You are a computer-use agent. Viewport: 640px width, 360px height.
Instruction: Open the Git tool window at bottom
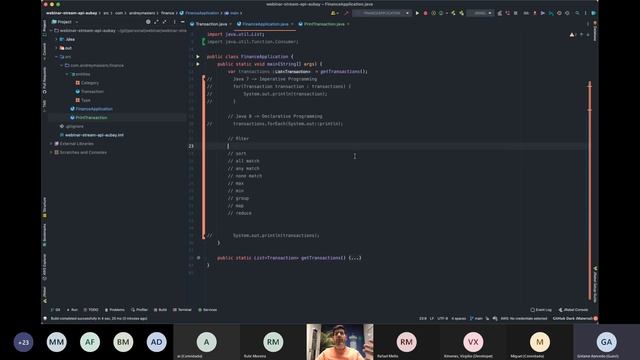pos(56,310)
